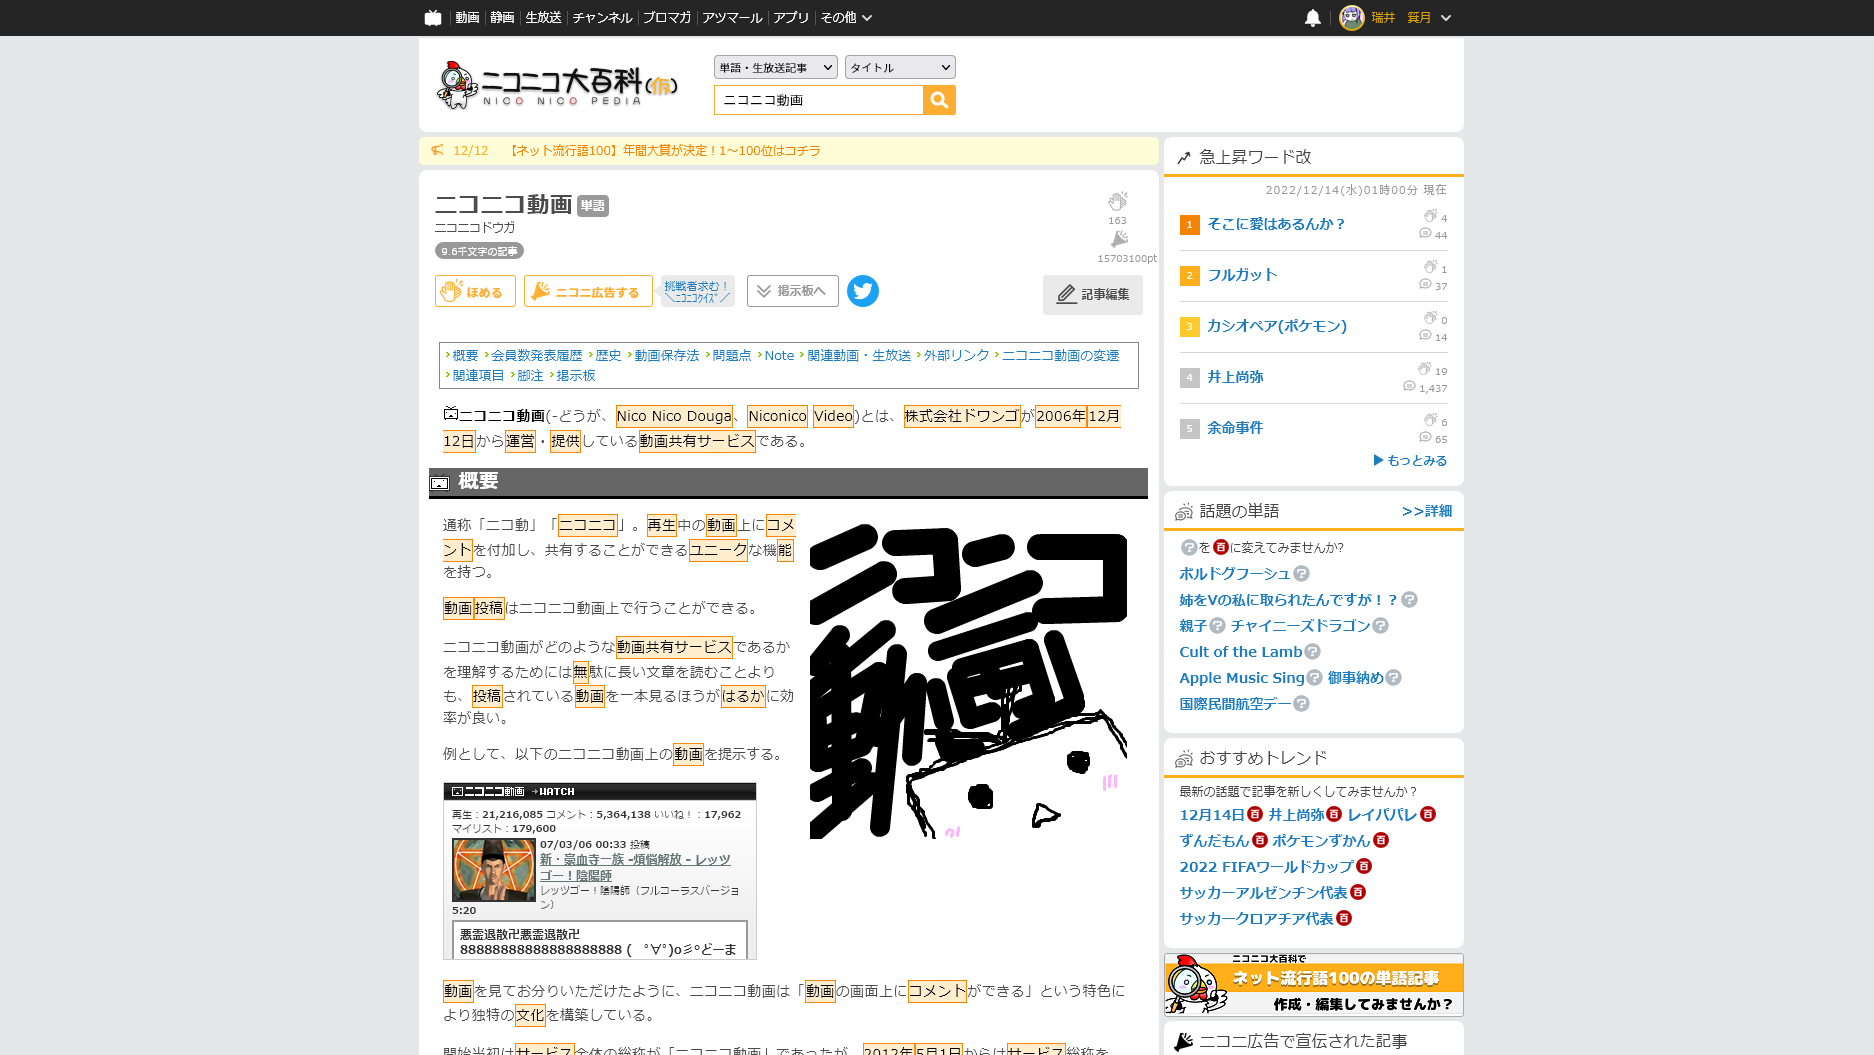Open Apple Music Sing topic link
The width and height of the screenshot is (1874, 1055).
point(1241,678)
